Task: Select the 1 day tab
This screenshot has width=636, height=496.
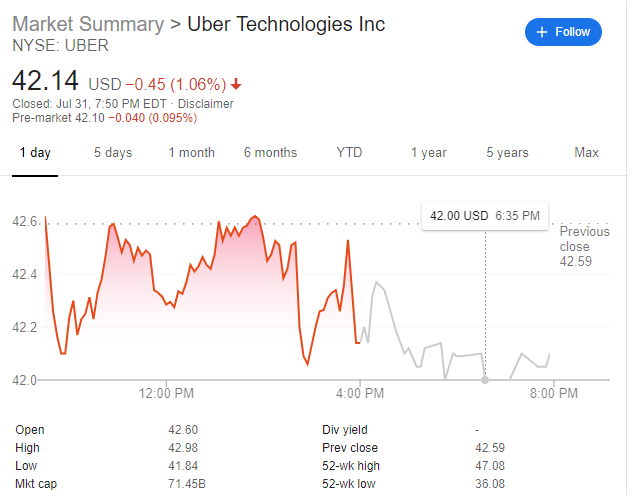Action: (35, 153)
